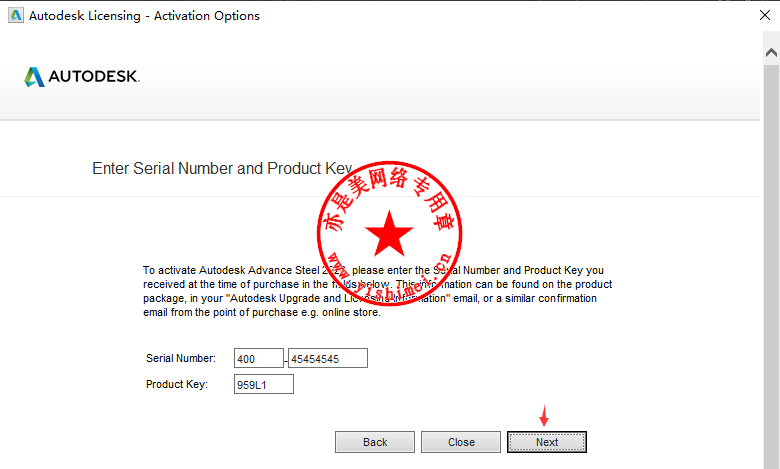The height and width of the screenshot is (469, 780).
Task: Click the 'To activate Autodesk Advance Steel' paragraph
Action: pyautogui.click(x=378, y=291)
